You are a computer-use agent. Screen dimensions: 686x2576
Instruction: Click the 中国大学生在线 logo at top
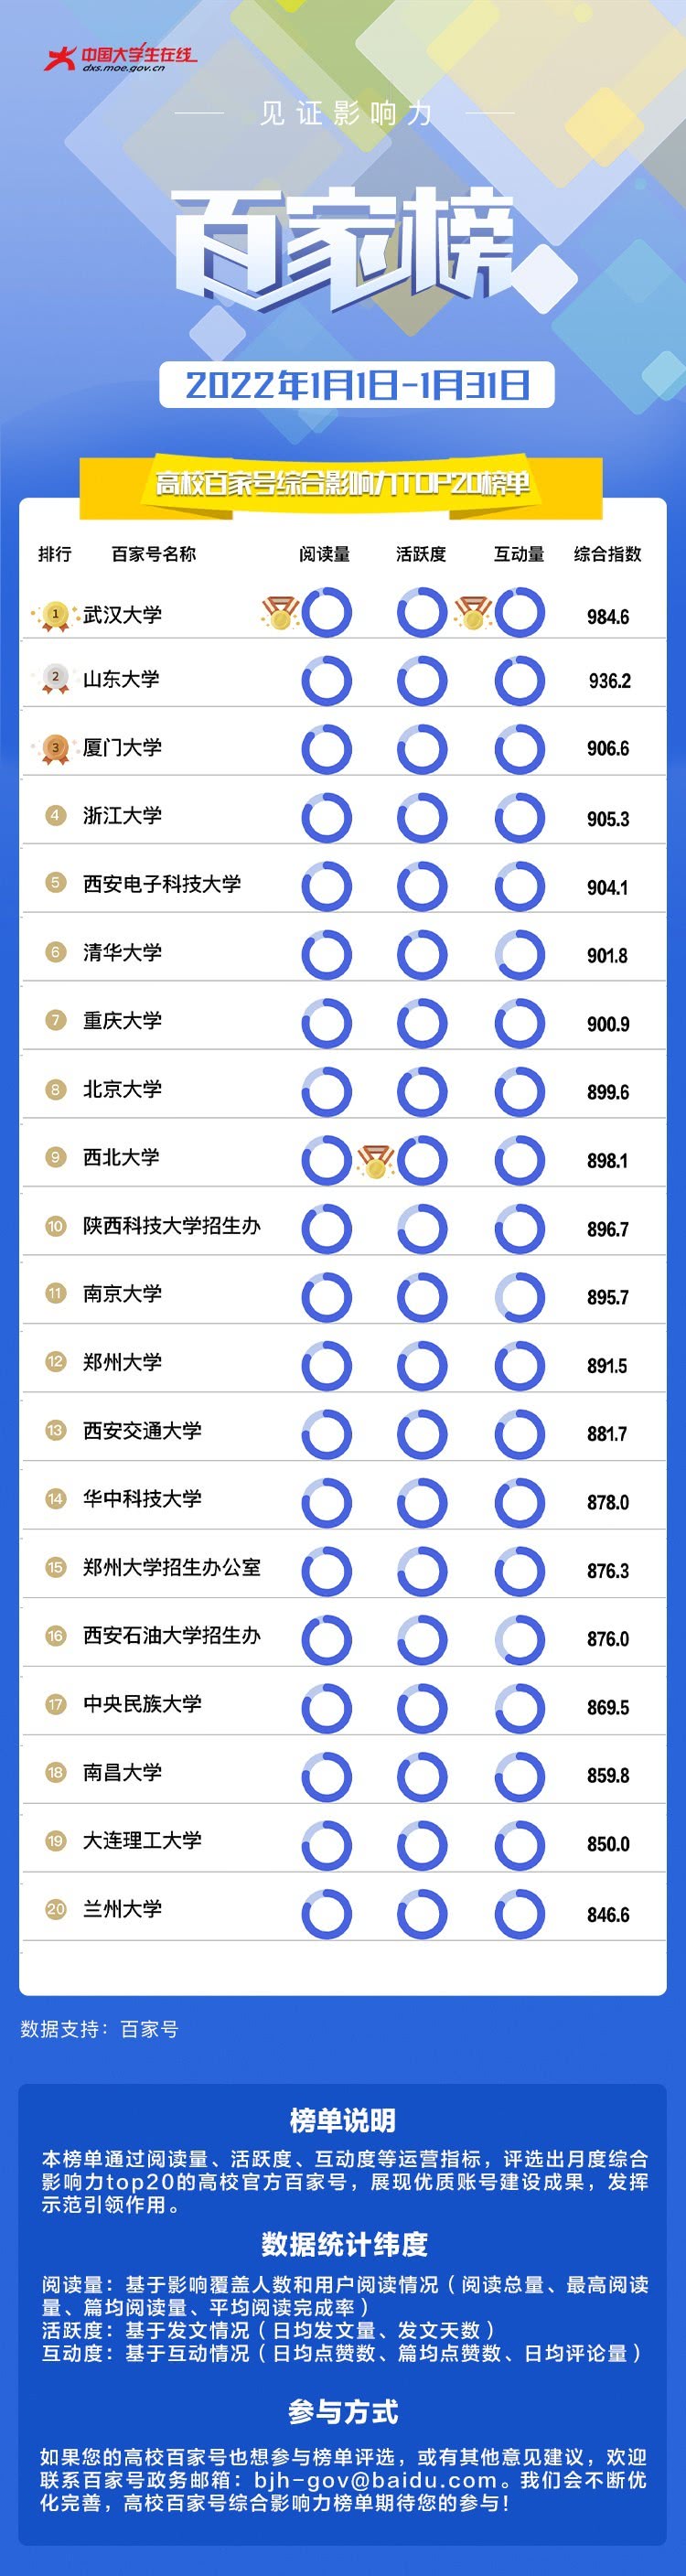point(120,58)
